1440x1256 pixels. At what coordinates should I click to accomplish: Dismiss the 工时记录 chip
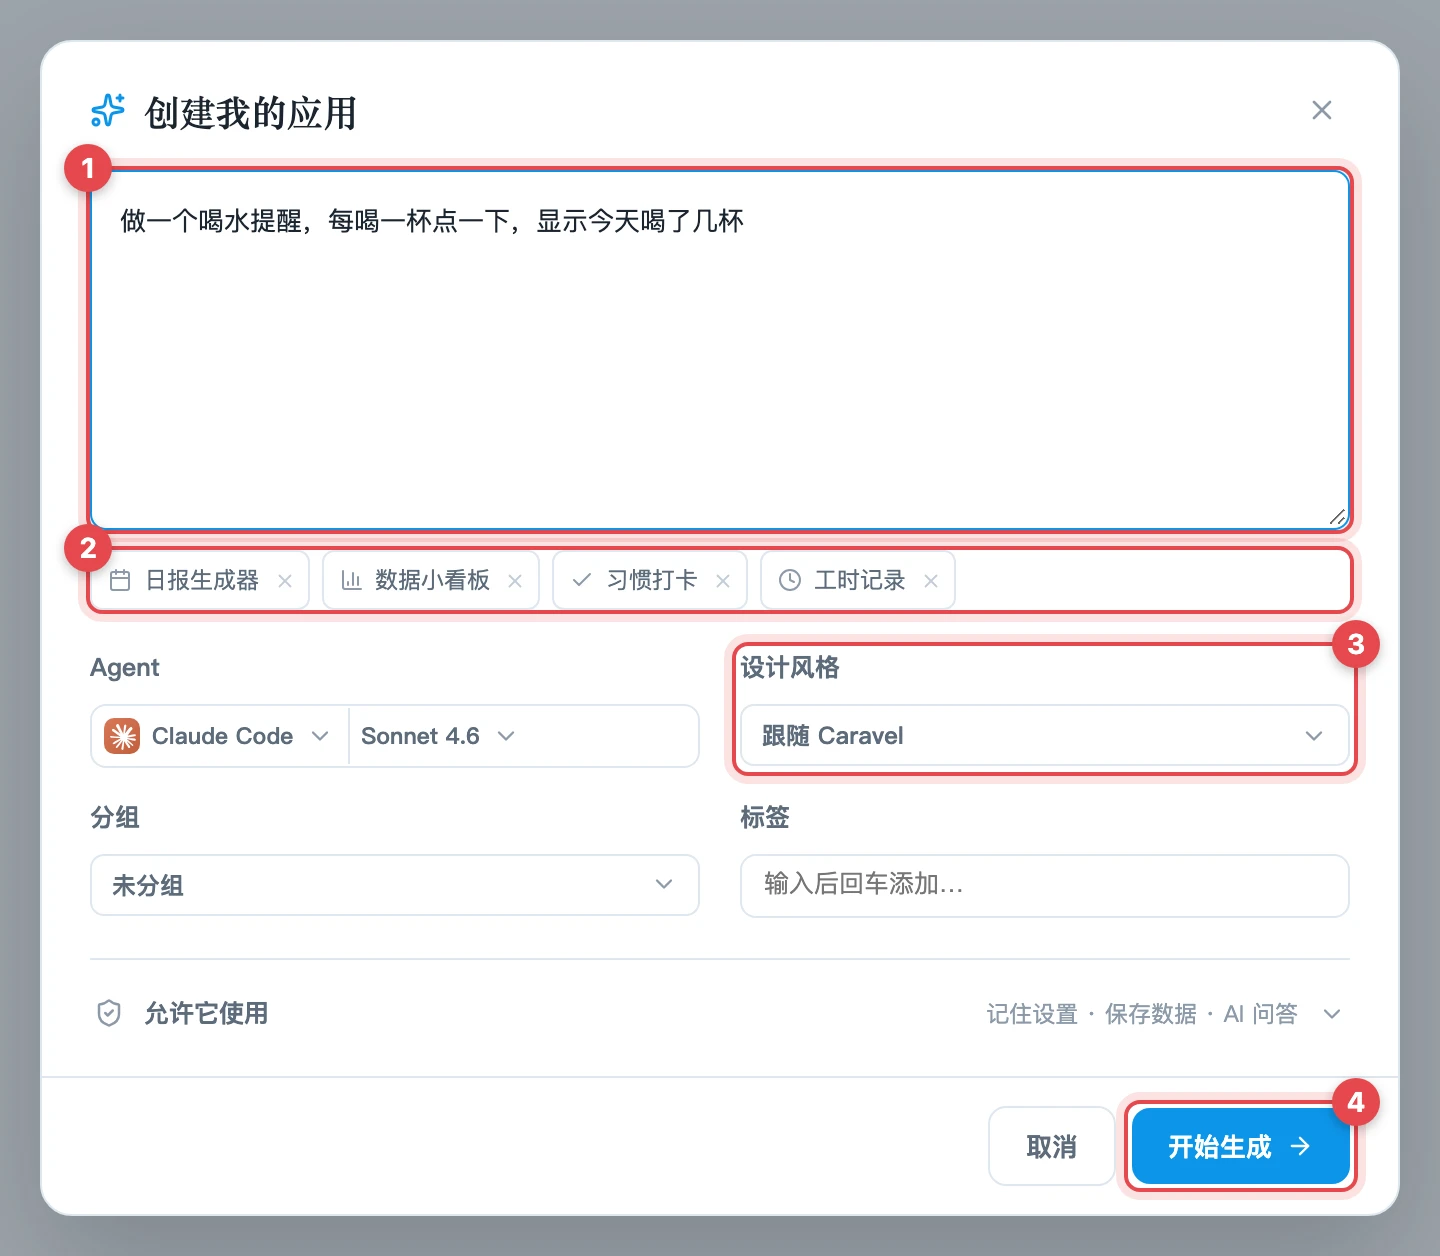pyautogui.click(x=931, y=581)
